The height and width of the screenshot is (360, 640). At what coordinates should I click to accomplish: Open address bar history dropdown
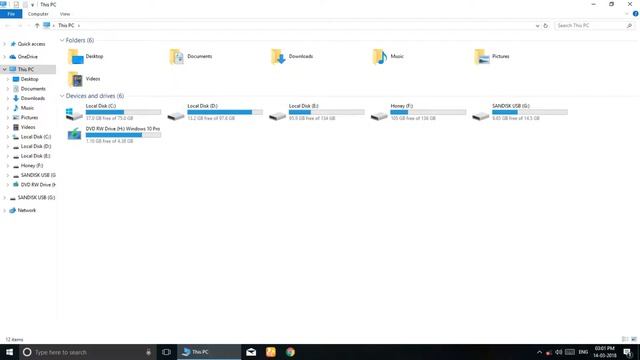point(537,25)
